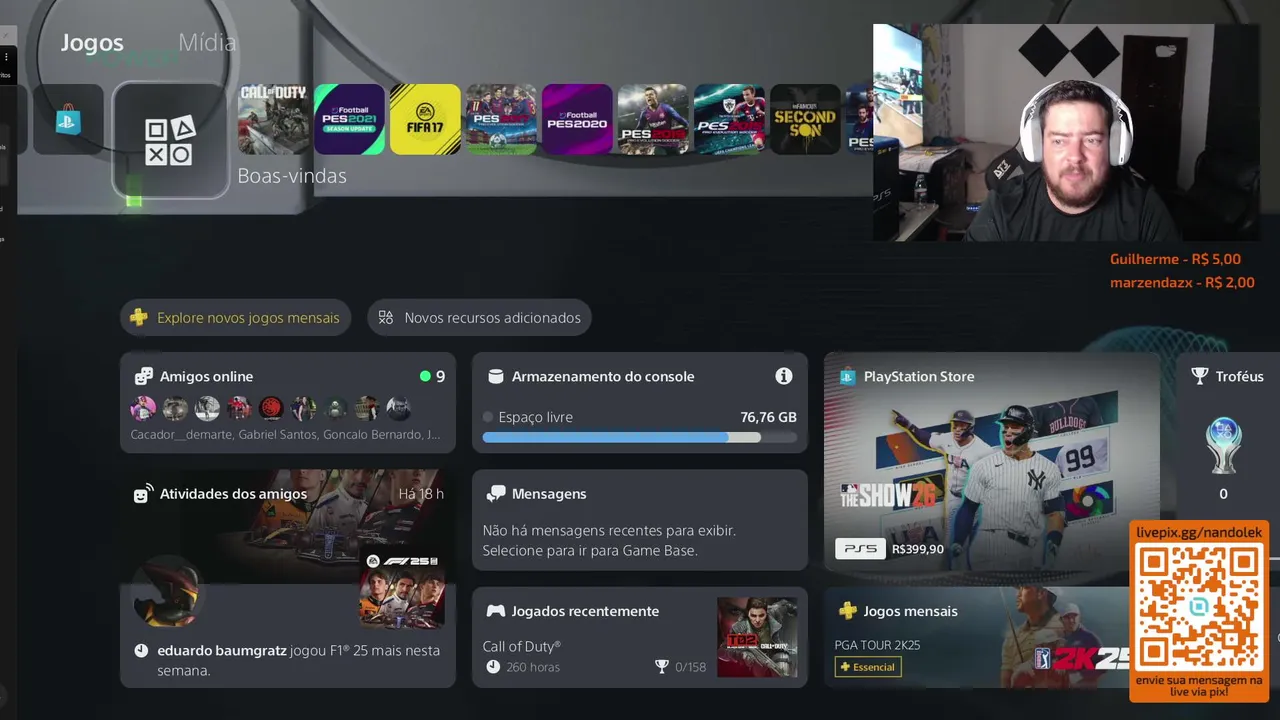
Task: Open the PGA TOUR 2K25 cover art
Action: (x=1060, y=637)
